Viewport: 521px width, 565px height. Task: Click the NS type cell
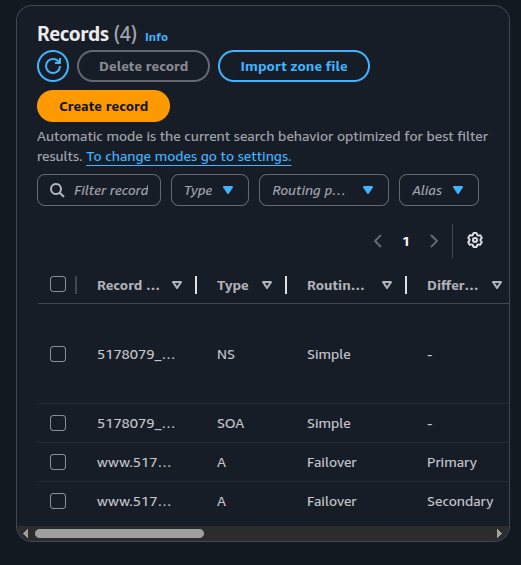[x=226, y=355]
